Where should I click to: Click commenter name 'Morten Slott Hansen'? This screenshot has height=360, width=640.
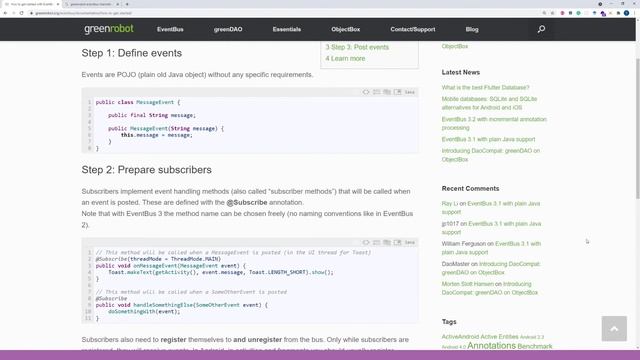466,284
